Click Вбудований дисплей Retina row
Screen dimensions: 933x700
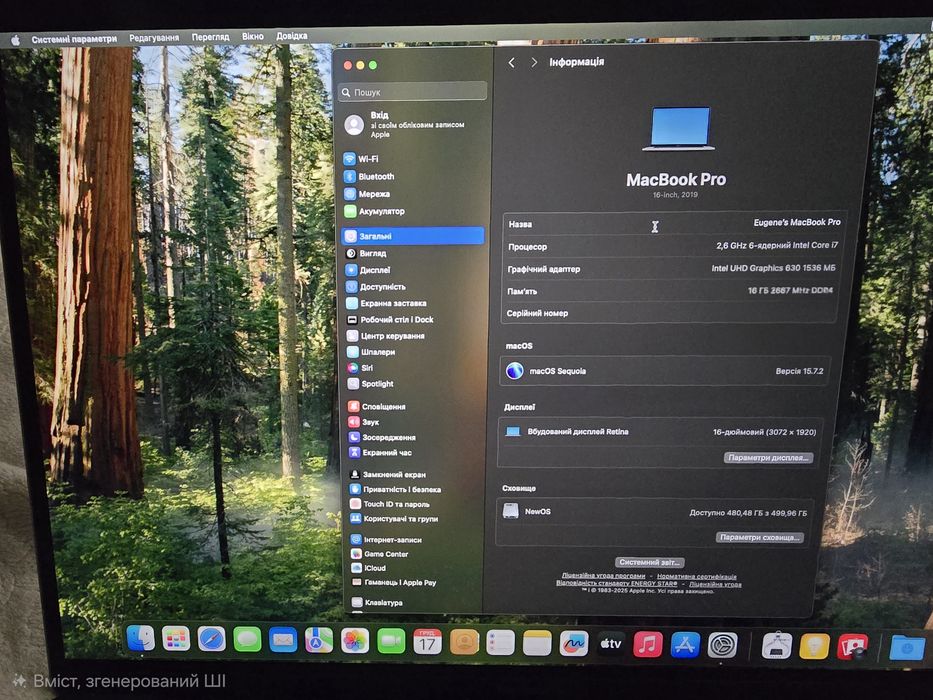(x=660, y=432)
